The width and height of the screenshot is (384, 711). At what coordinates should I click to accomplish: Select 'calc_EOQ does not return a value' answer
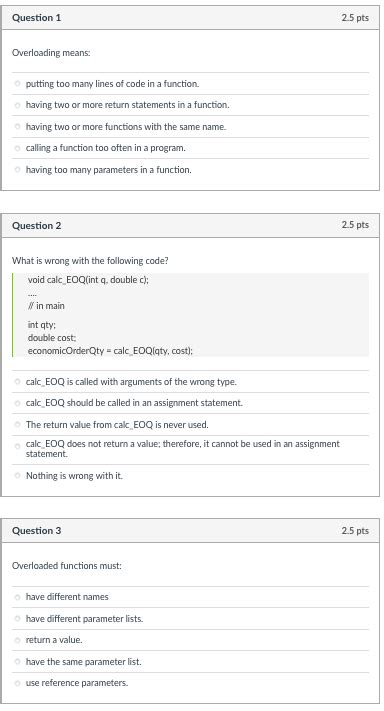tap(17, 446)
